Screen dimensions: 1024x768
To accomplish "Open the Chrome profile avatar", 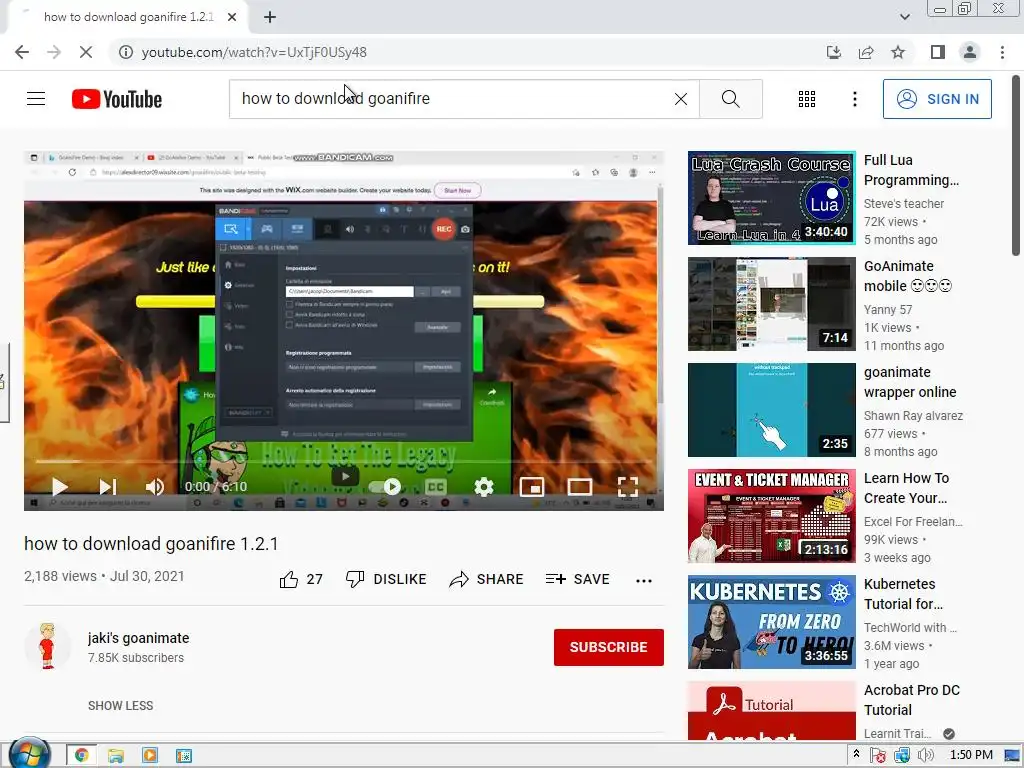I will 970,52.
